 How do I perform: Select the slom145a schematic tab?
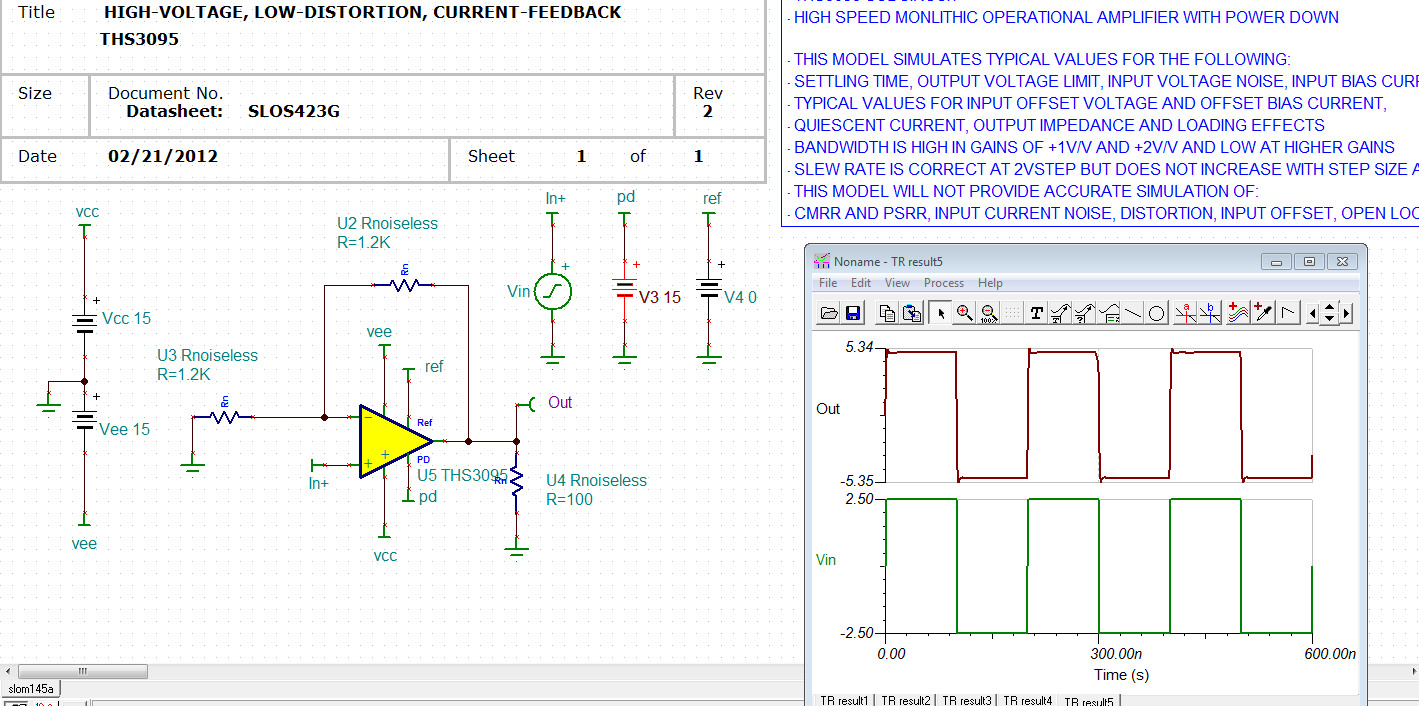click(x=31, y=688)
